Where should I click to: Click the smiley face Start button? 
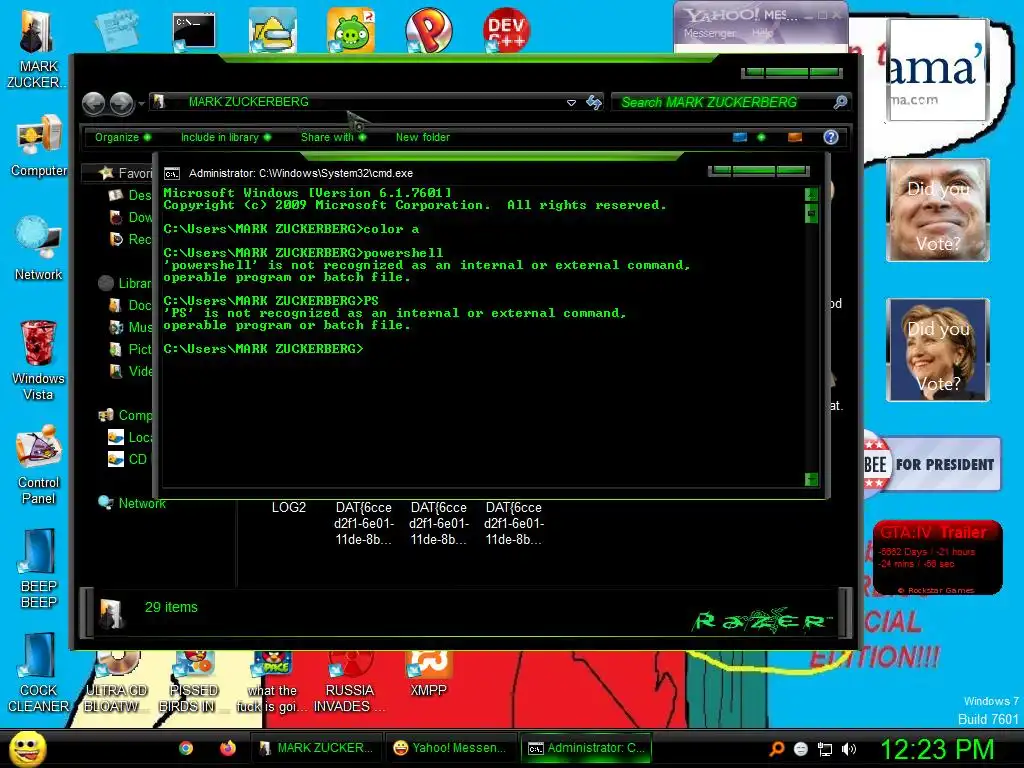pos(27,748)
